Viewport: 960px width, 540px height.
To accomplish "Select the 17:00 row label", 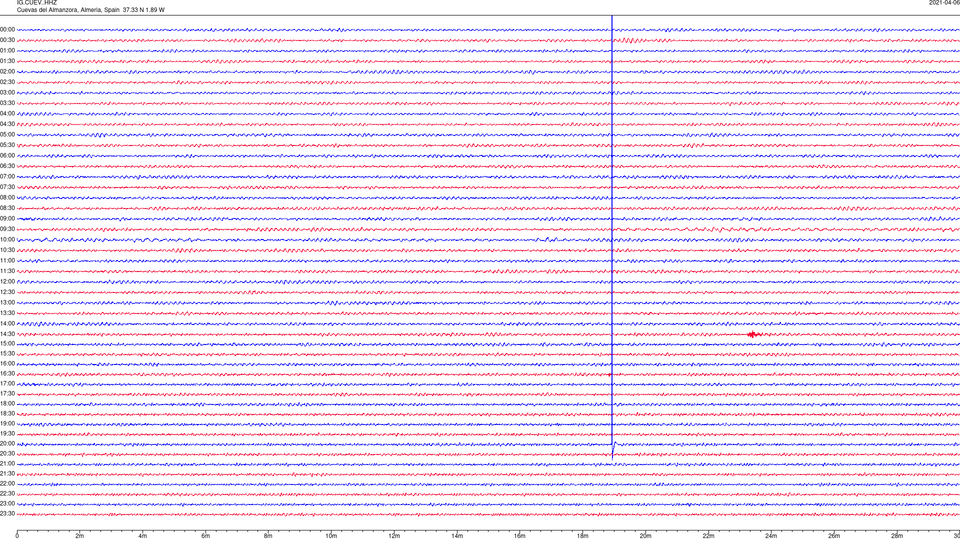I will (7, 384).
